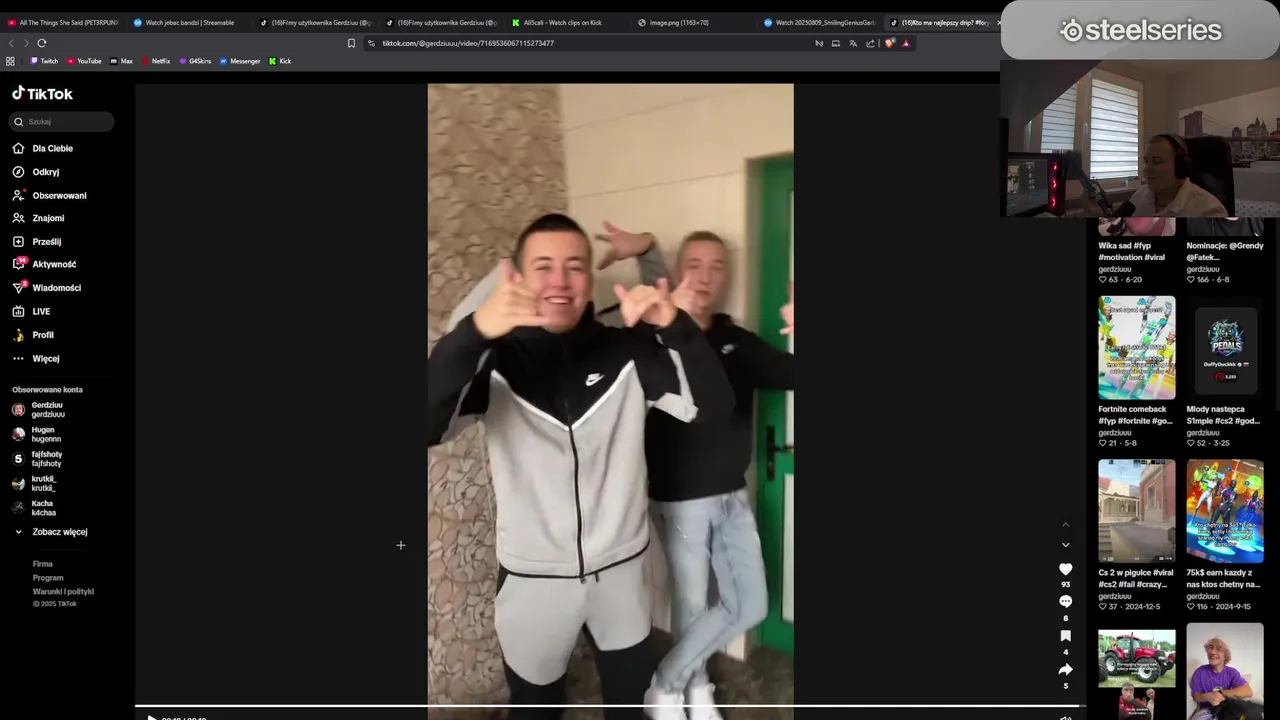Click the share icon in the address bar
Viewport: 1280px width, 720px height.
[870, 43]
